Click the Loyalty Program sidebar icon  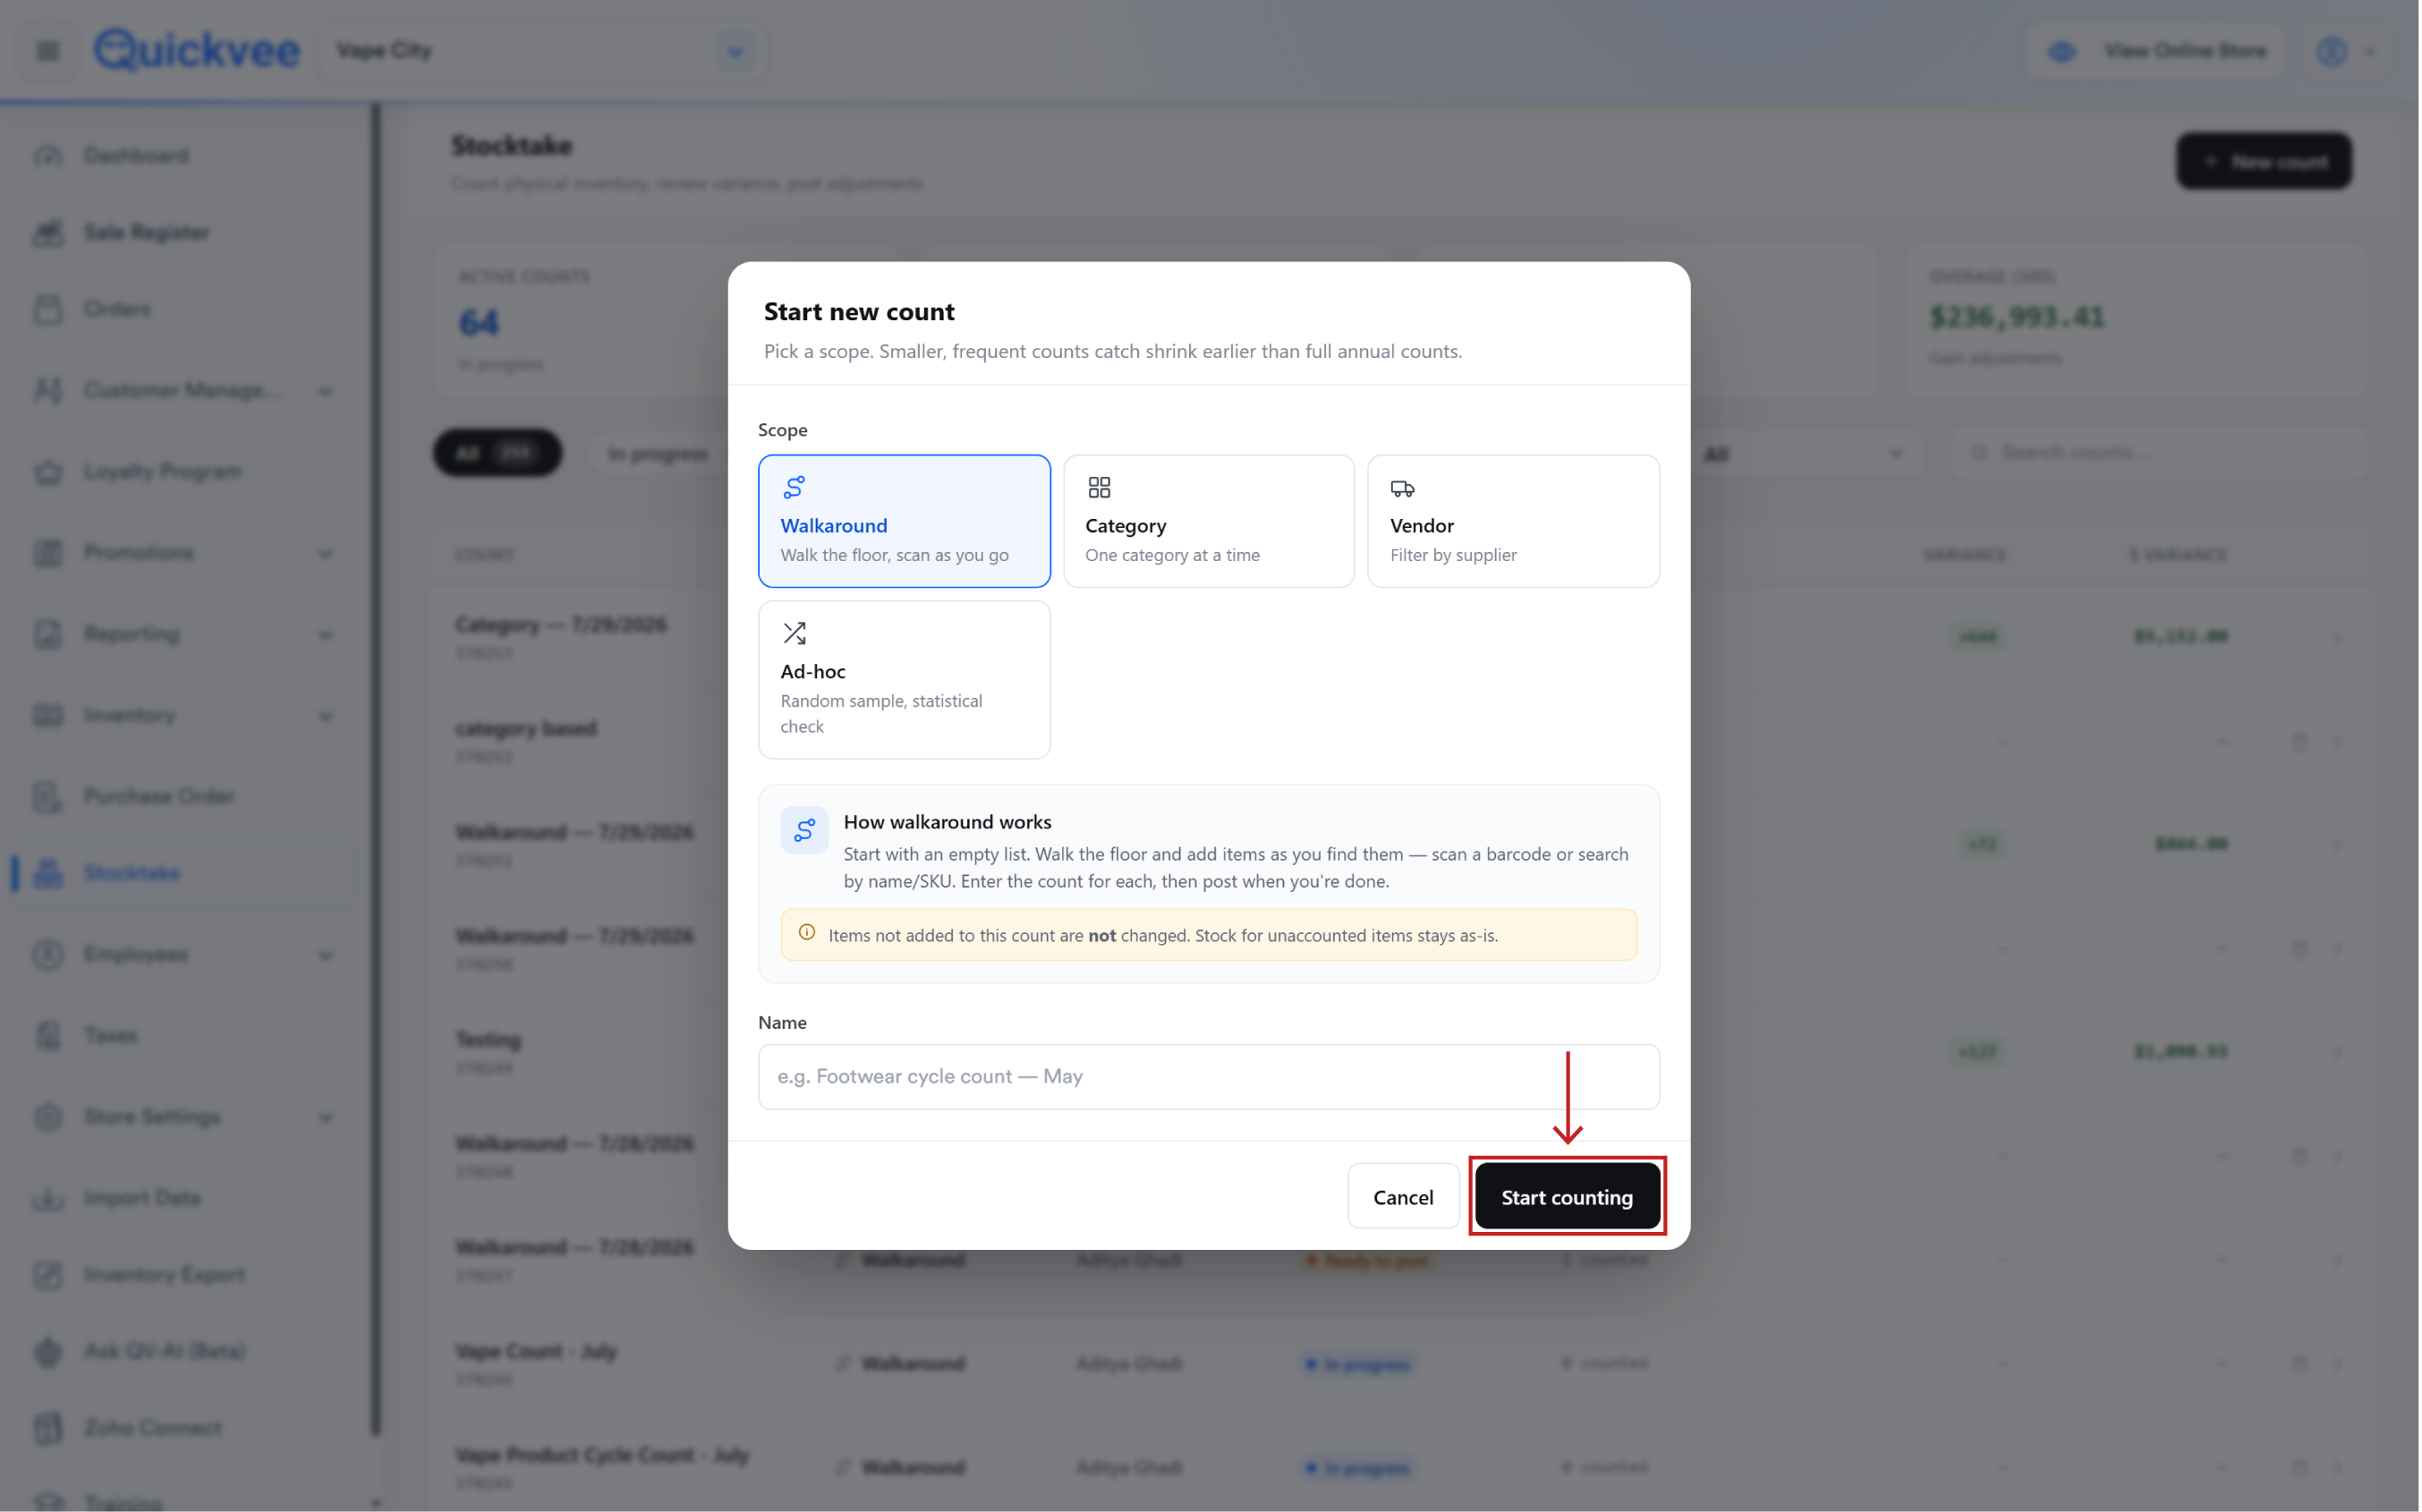click(x=48, y=472)
